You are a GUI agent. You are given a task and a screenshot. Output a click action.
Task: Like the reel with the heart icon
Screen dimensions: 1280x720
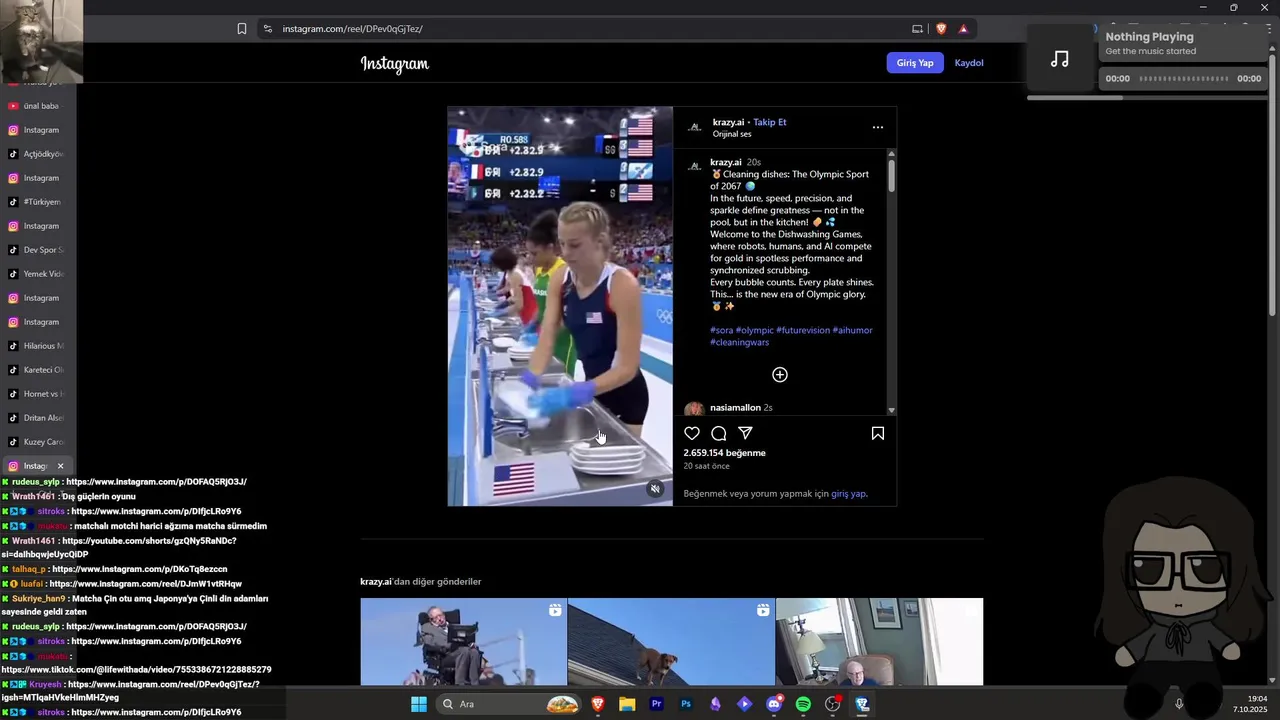click(x=692, y=433)
